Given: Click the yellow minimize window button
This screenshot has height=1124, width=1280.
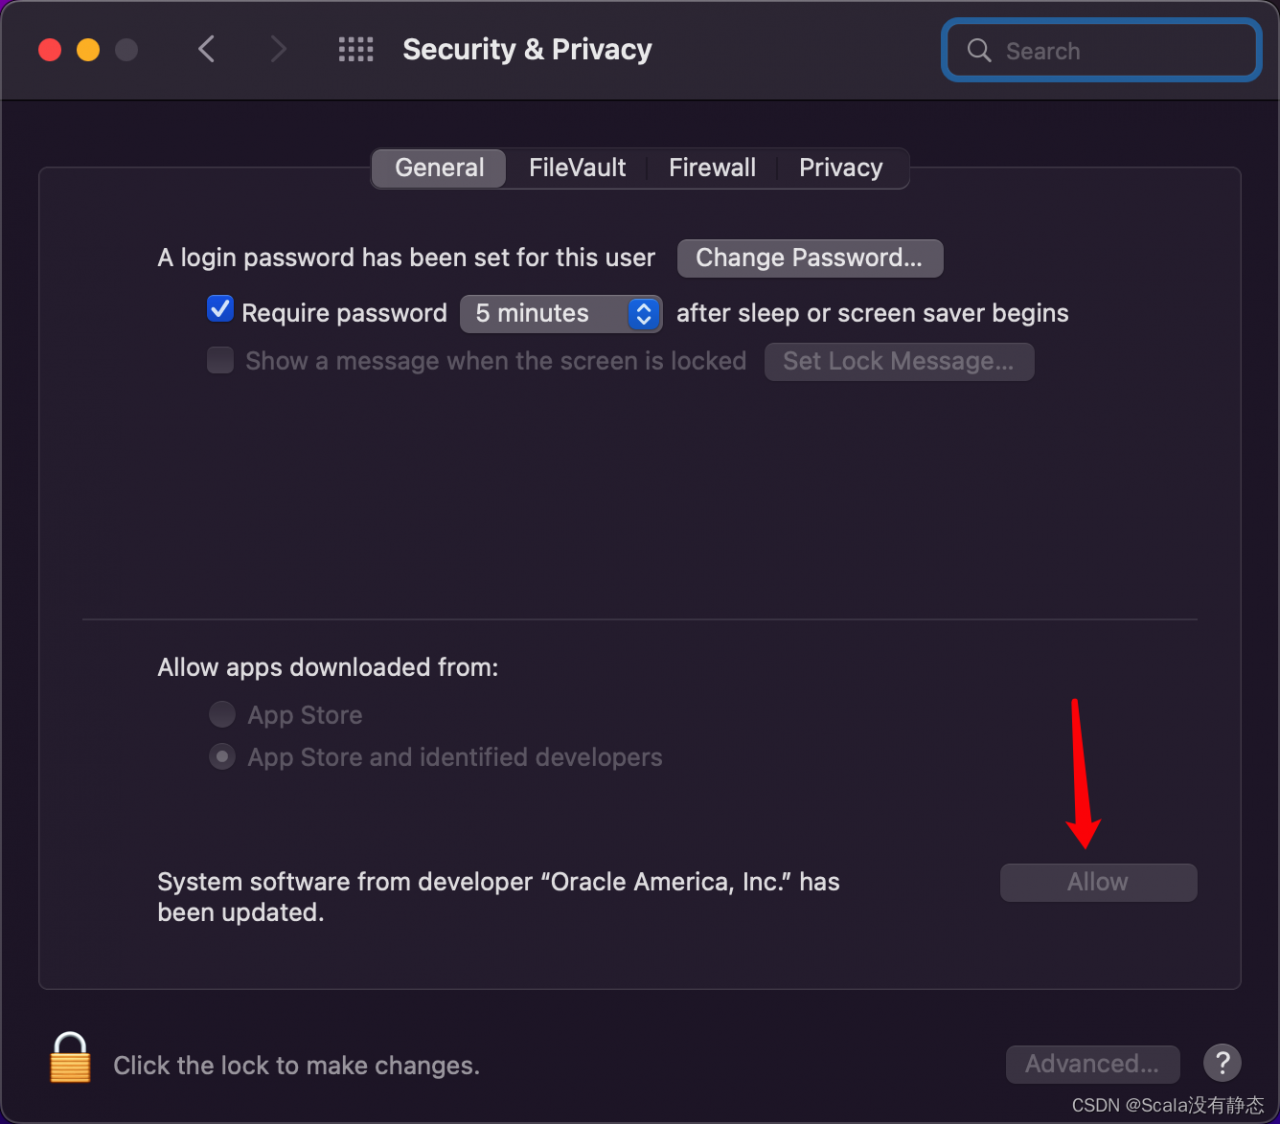Looking at the screenshot, I should tap(88, 49).
